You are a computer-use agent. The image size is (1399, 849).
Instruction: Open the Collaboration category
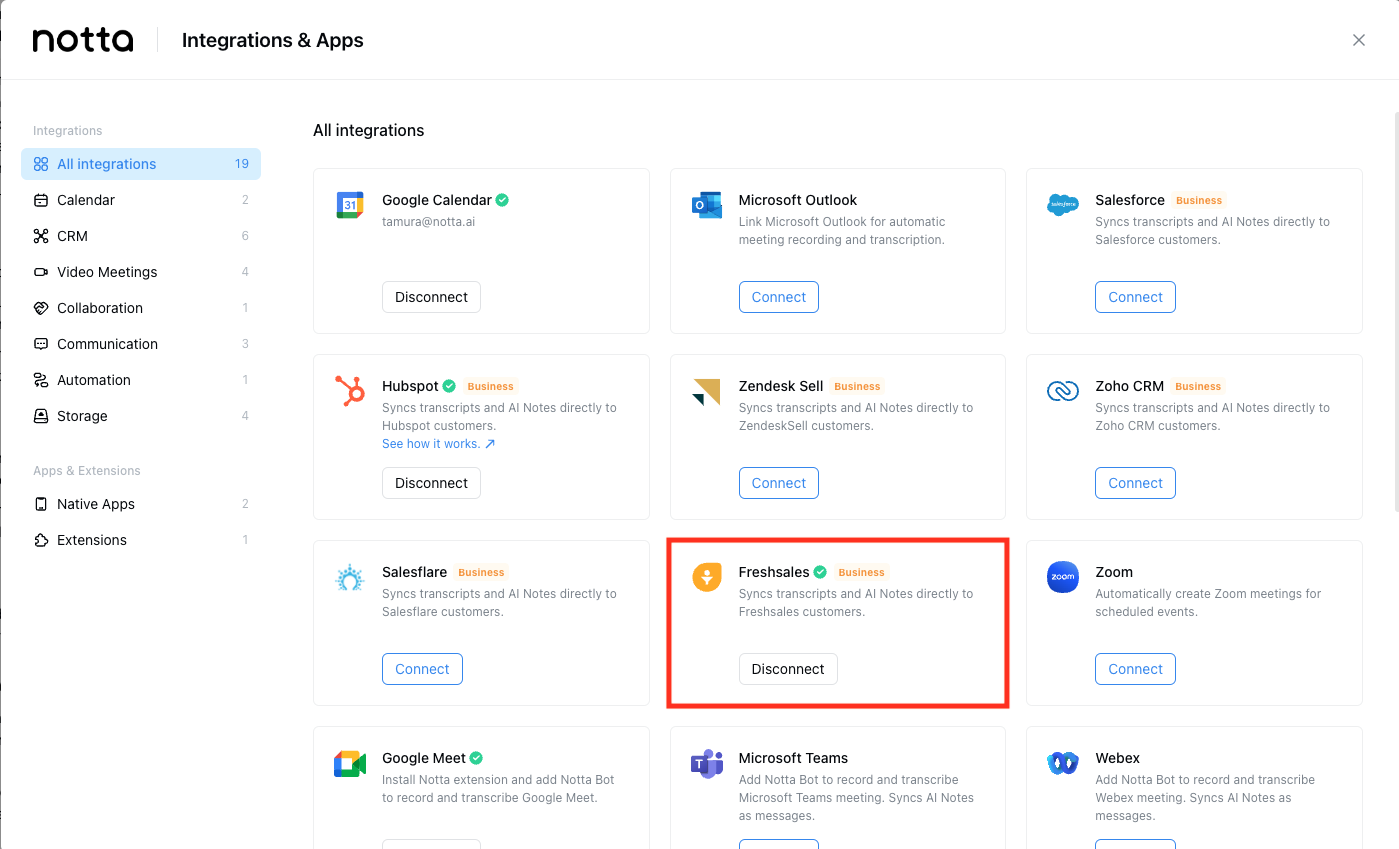click(x=141, y=308)
